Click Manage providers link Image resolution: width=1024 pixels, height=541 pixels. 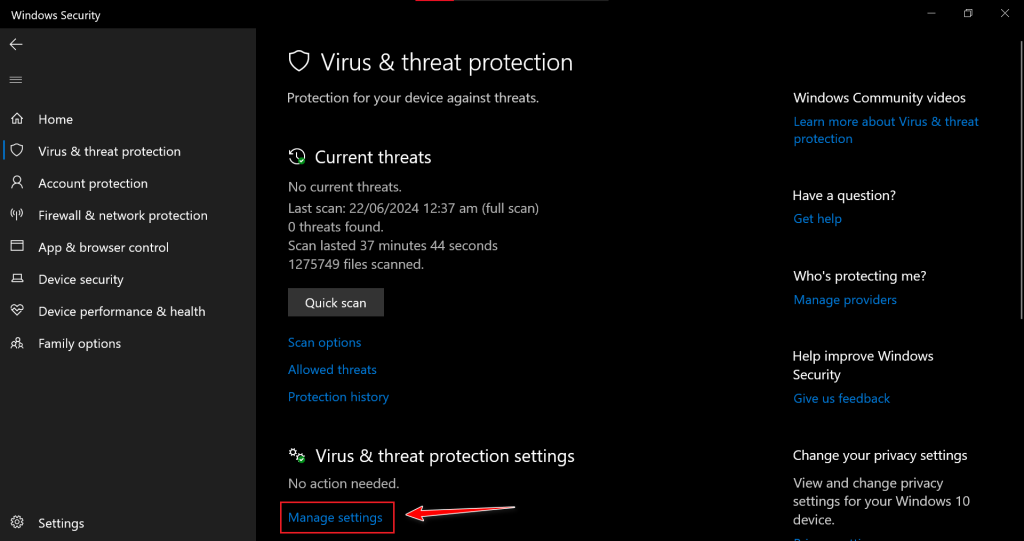click(845, 300)
